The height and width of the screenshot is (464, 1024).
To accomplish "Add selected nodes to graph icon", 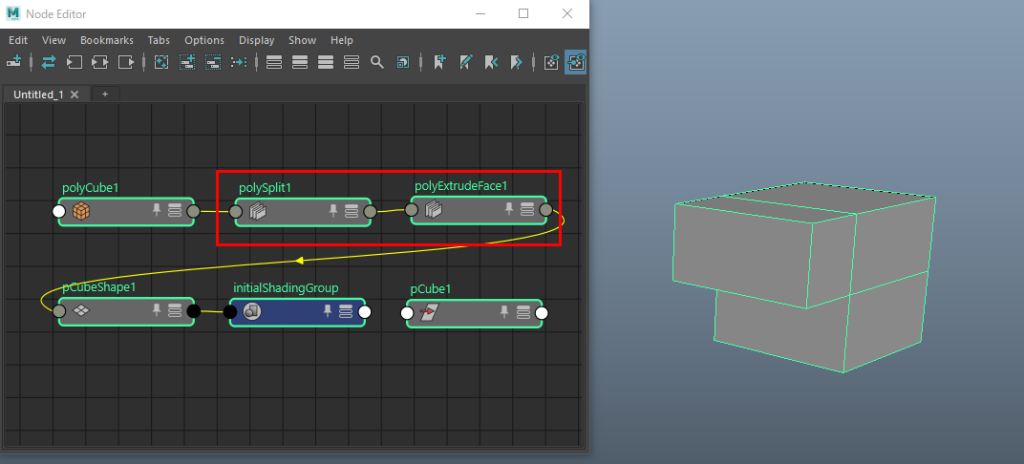I will pos(187,62).
